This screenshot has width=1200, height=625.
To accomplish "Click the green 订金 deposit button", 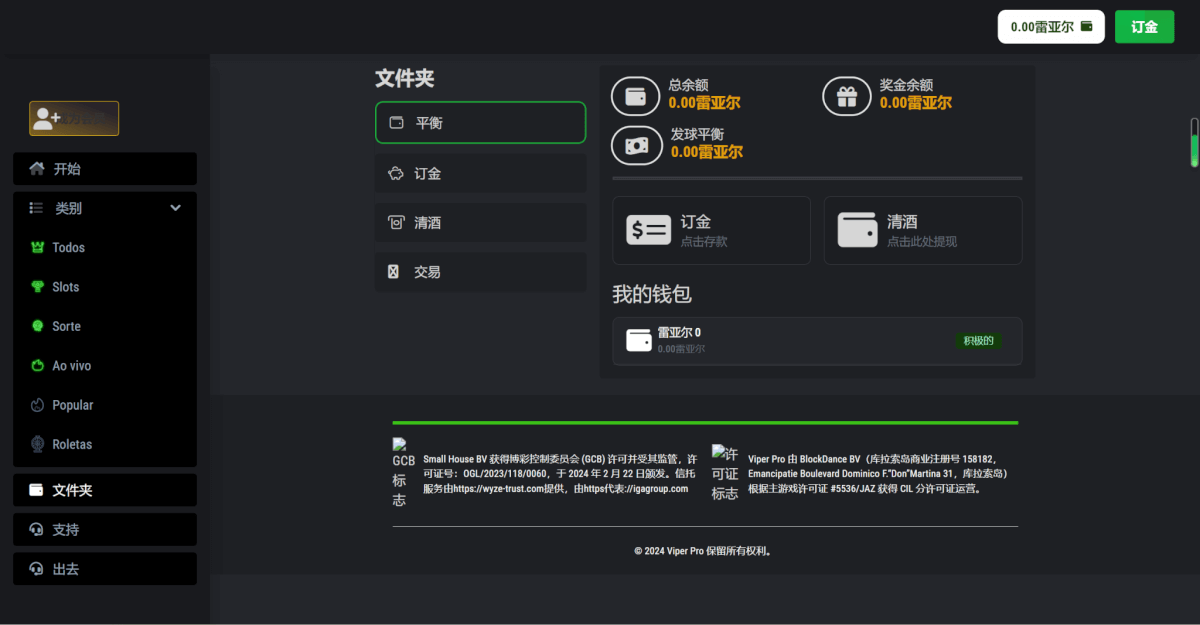I will 1144,27.
